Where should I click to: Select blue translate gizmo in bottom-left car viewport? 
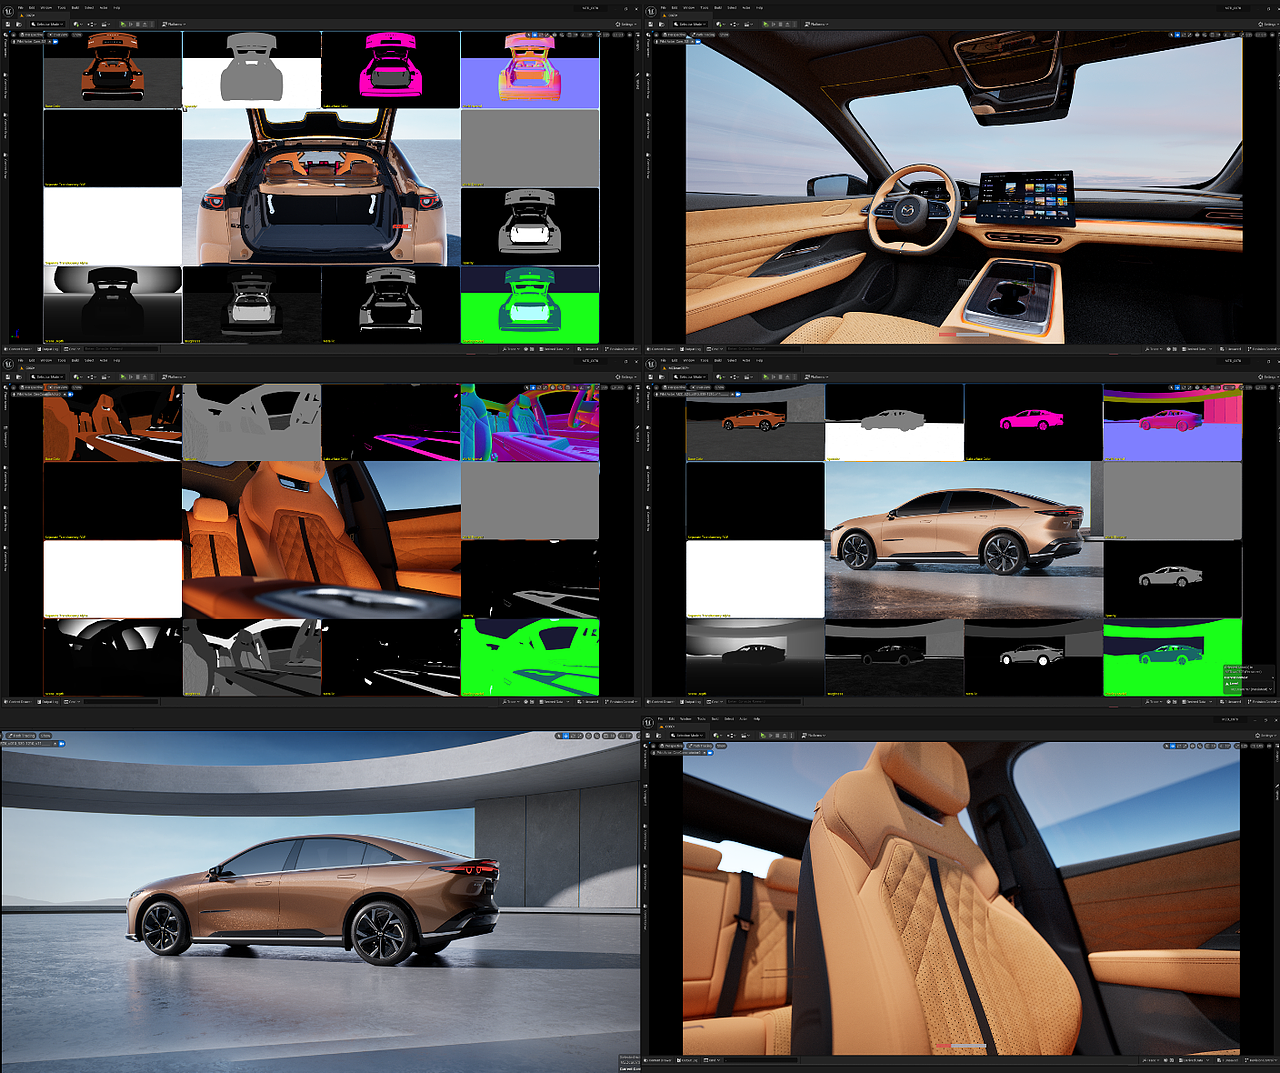pos(566,736)
